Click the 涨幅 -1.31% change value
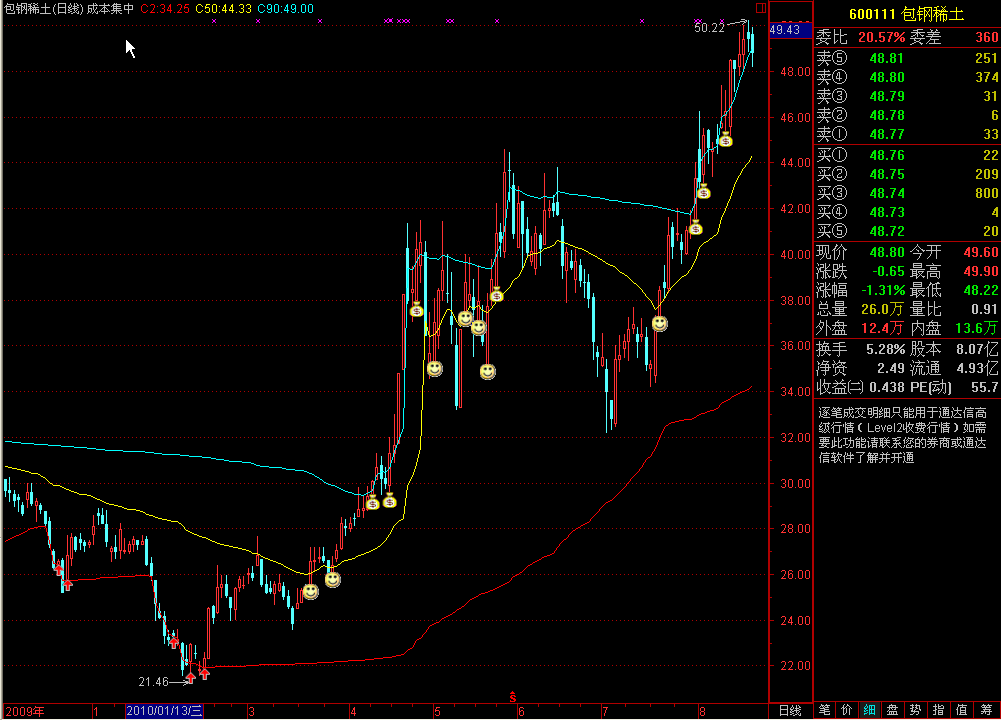The image size is (1001, 720). click(x=883, y=290)
